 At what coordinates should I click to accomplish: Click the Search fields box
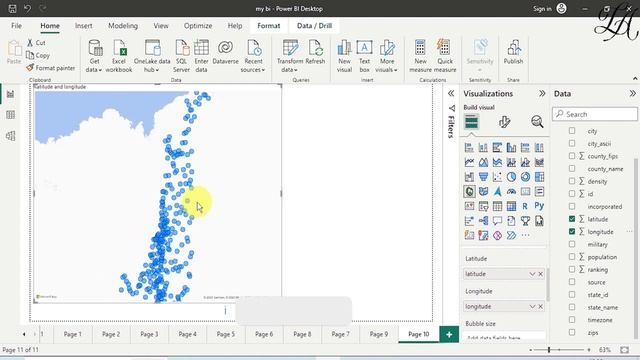(x=595, y=114)
